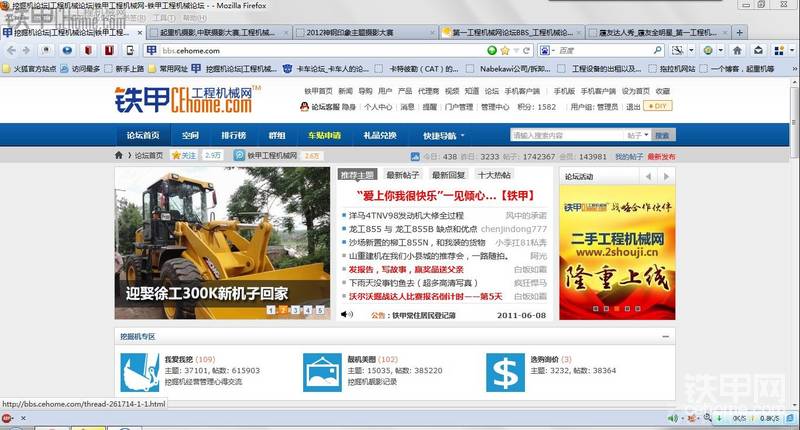Collapse the 挖掘机专区 section
The image size is (800, 430).
pos(665,337)
